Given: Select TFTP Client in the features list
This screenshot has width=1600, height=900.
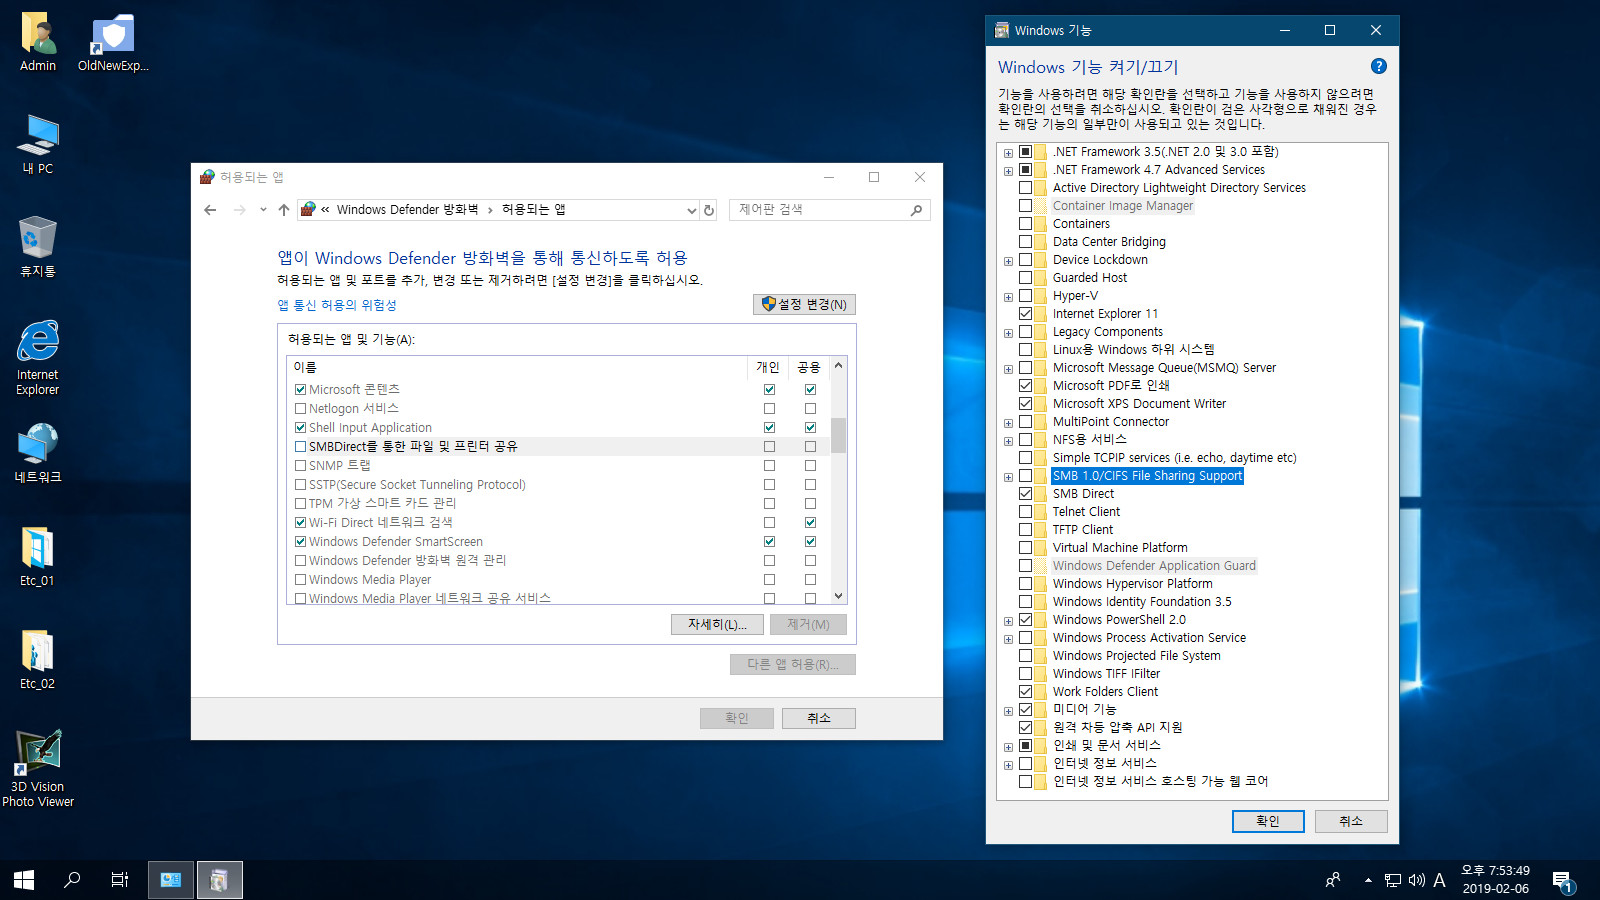Looking at the screenshot, I should point(1083,530).
